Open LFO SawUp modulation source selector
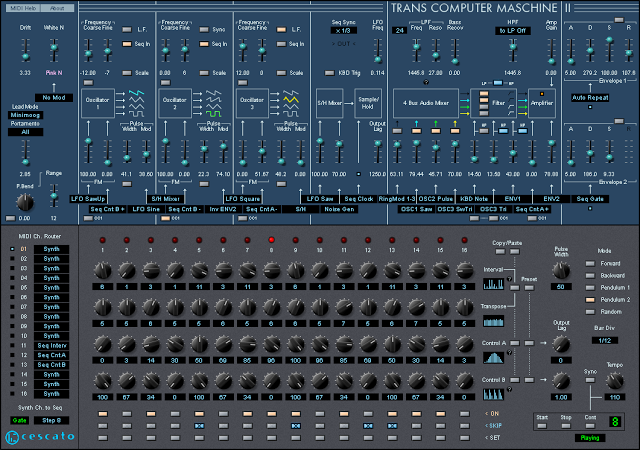 [88, 199]
